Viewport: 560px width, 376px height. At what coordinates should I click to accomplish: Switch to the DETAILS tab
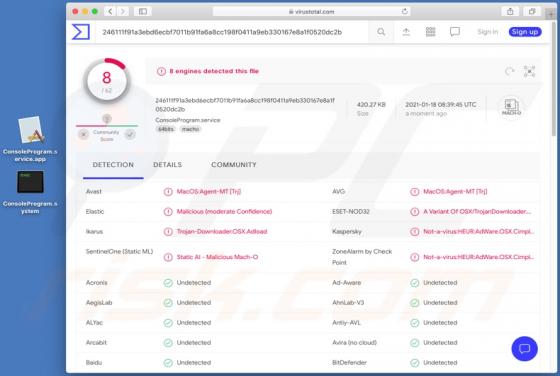[x=168, y=165]
